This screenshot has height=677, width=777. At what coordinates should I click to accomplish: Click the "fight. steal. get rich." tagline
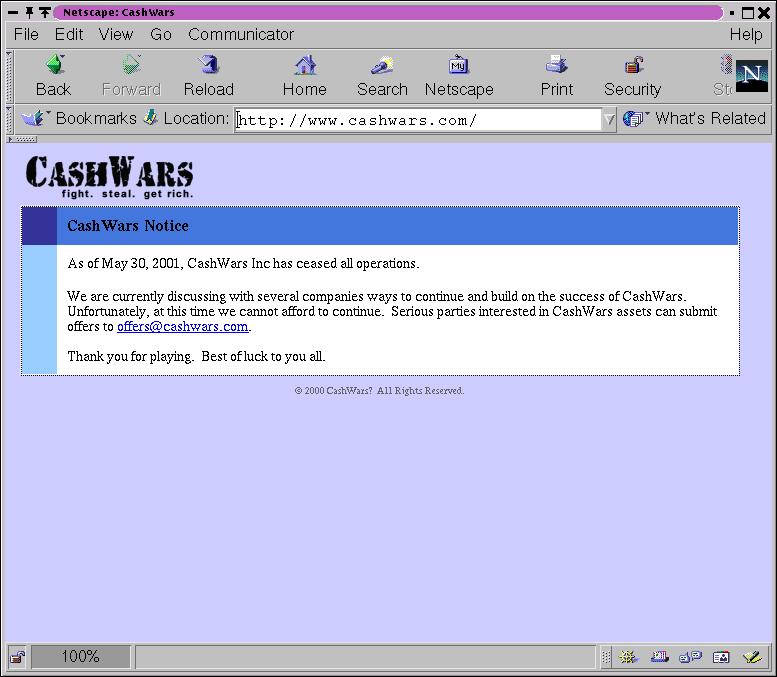coord(127,194)
